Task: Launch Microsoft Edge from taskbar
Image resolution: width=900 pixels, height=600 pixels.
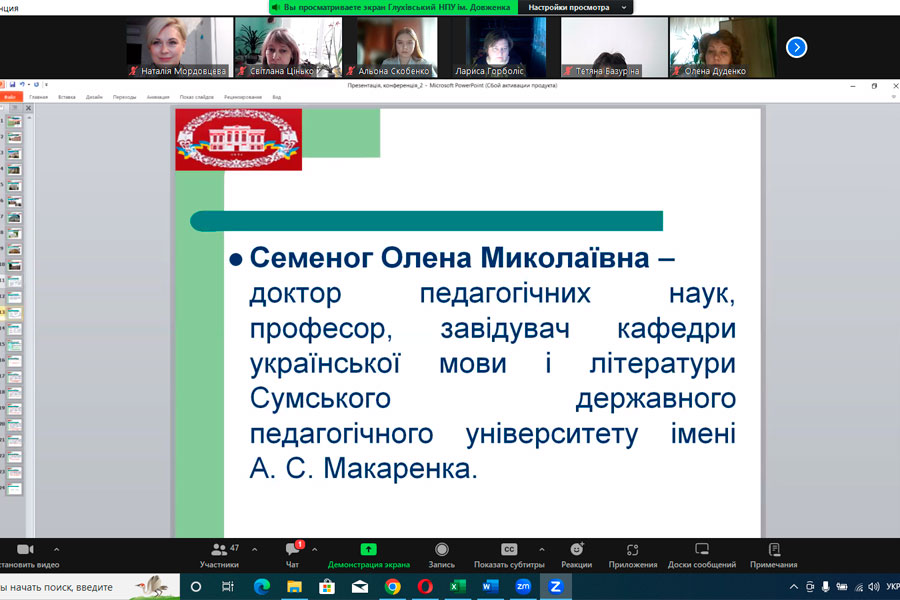Action: point(262,587)
